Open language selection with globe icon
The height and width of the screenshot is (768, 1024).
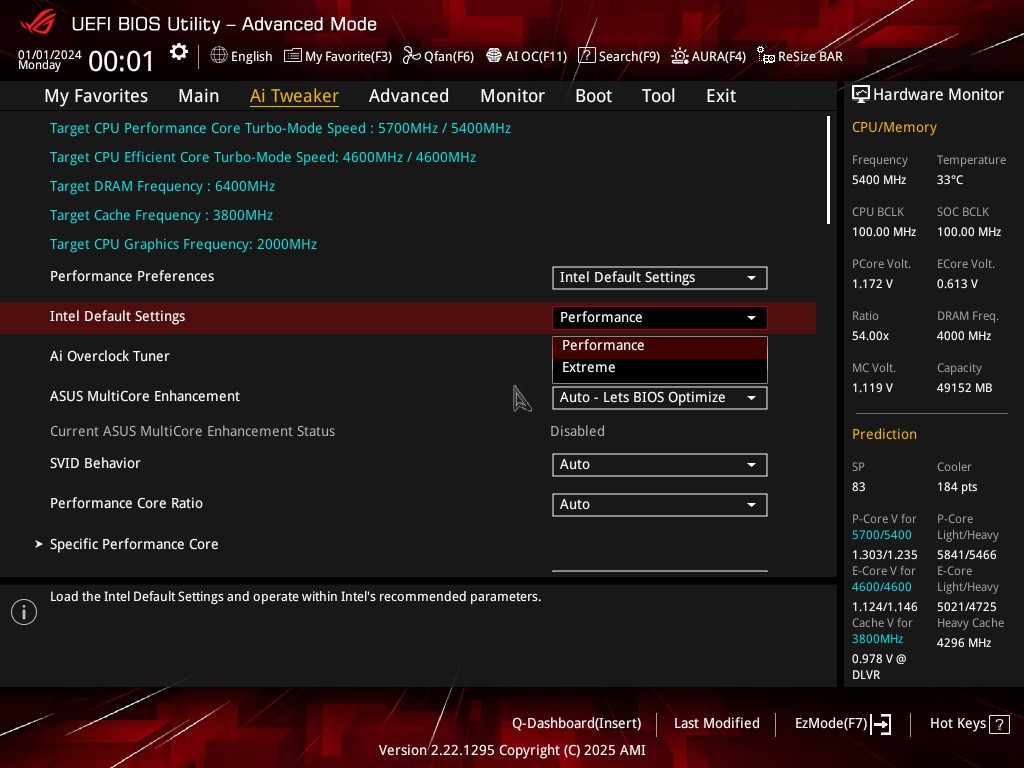[x=241, y=56]
